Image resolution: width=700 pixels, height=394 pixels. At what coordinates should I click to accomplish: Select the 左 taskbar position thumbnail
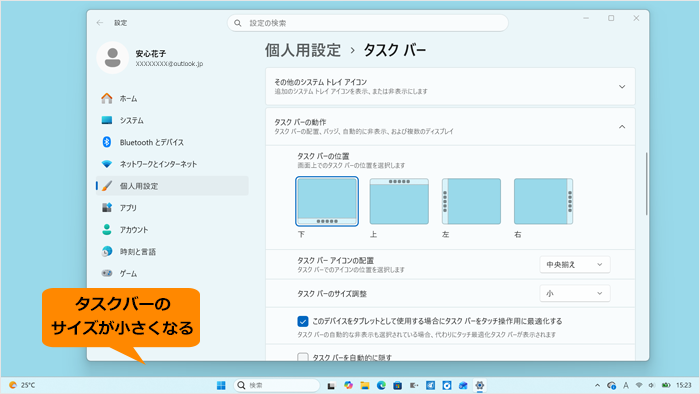(471, 201)
